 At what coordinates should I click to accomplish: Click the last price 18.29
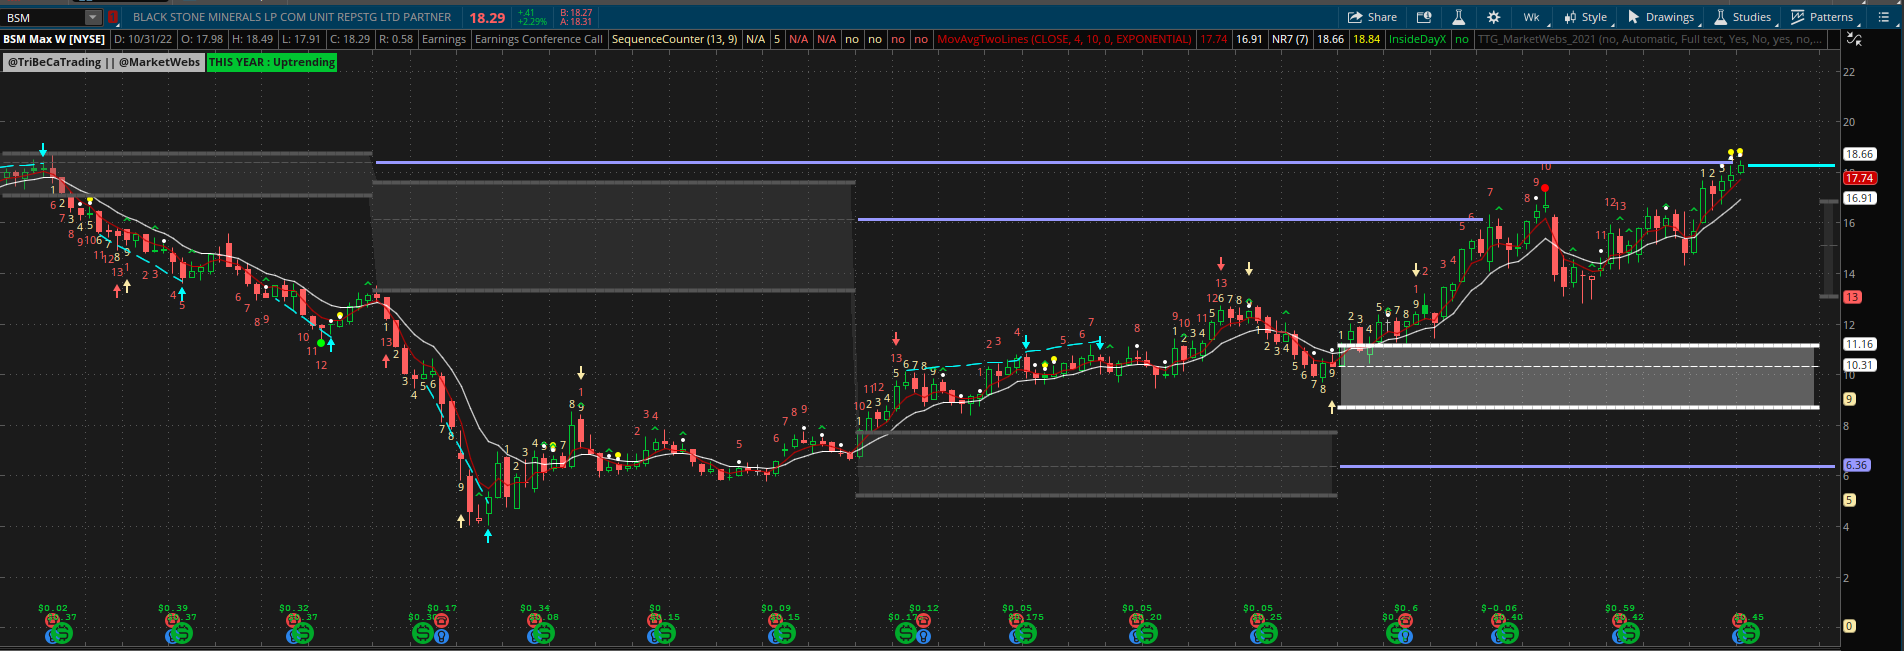click(487, 18)
